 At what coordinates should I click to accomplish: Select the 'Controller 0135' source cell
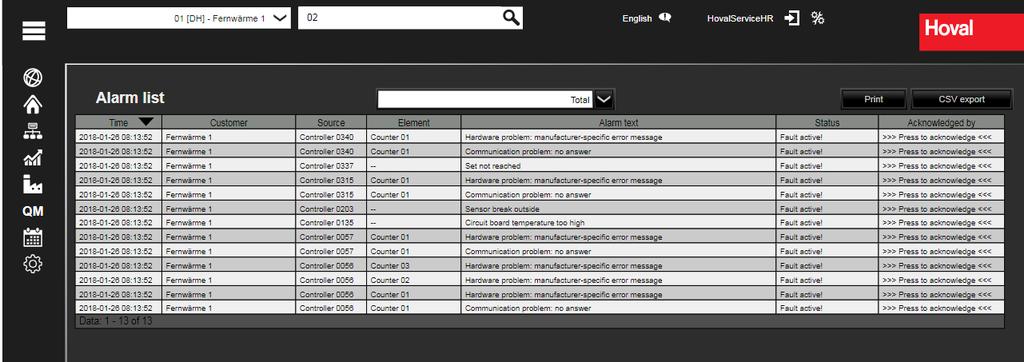click(331, 223)
